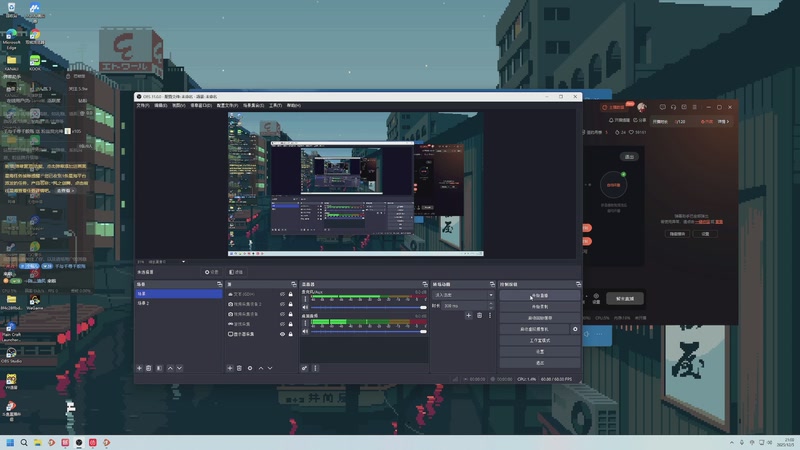Adjust the transition duration stepper arrows
This screenshot has height=450, width=800.
[491, 306]
